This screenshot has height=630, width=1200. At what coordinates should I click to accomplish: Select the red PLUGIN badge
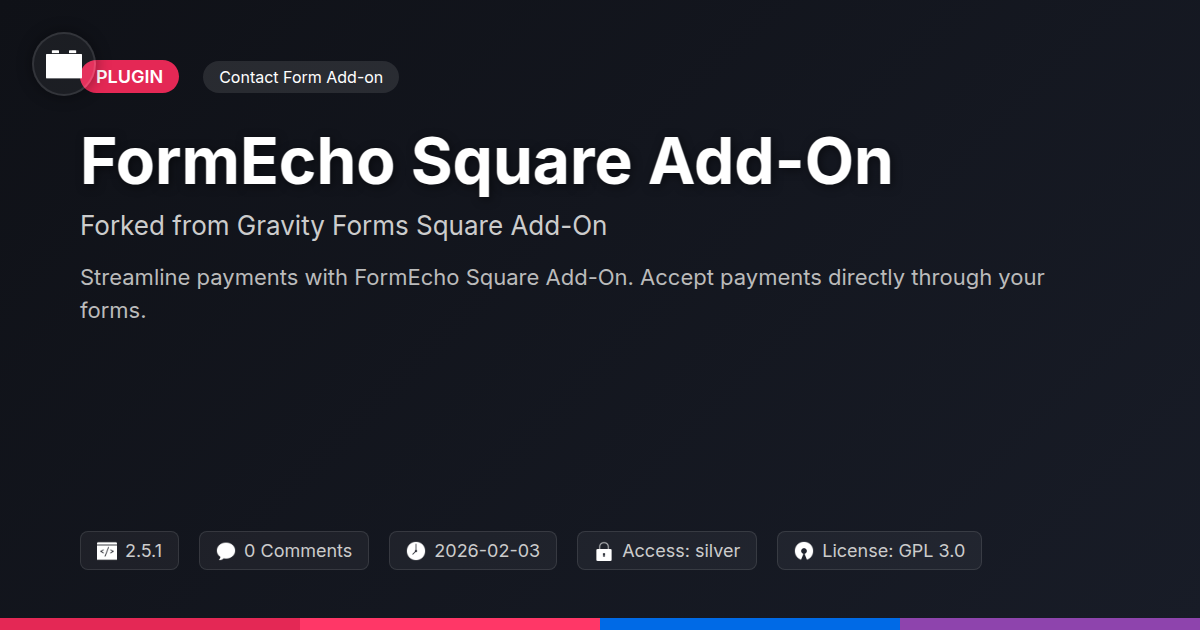pyautogui.click(x=131, y=77)
